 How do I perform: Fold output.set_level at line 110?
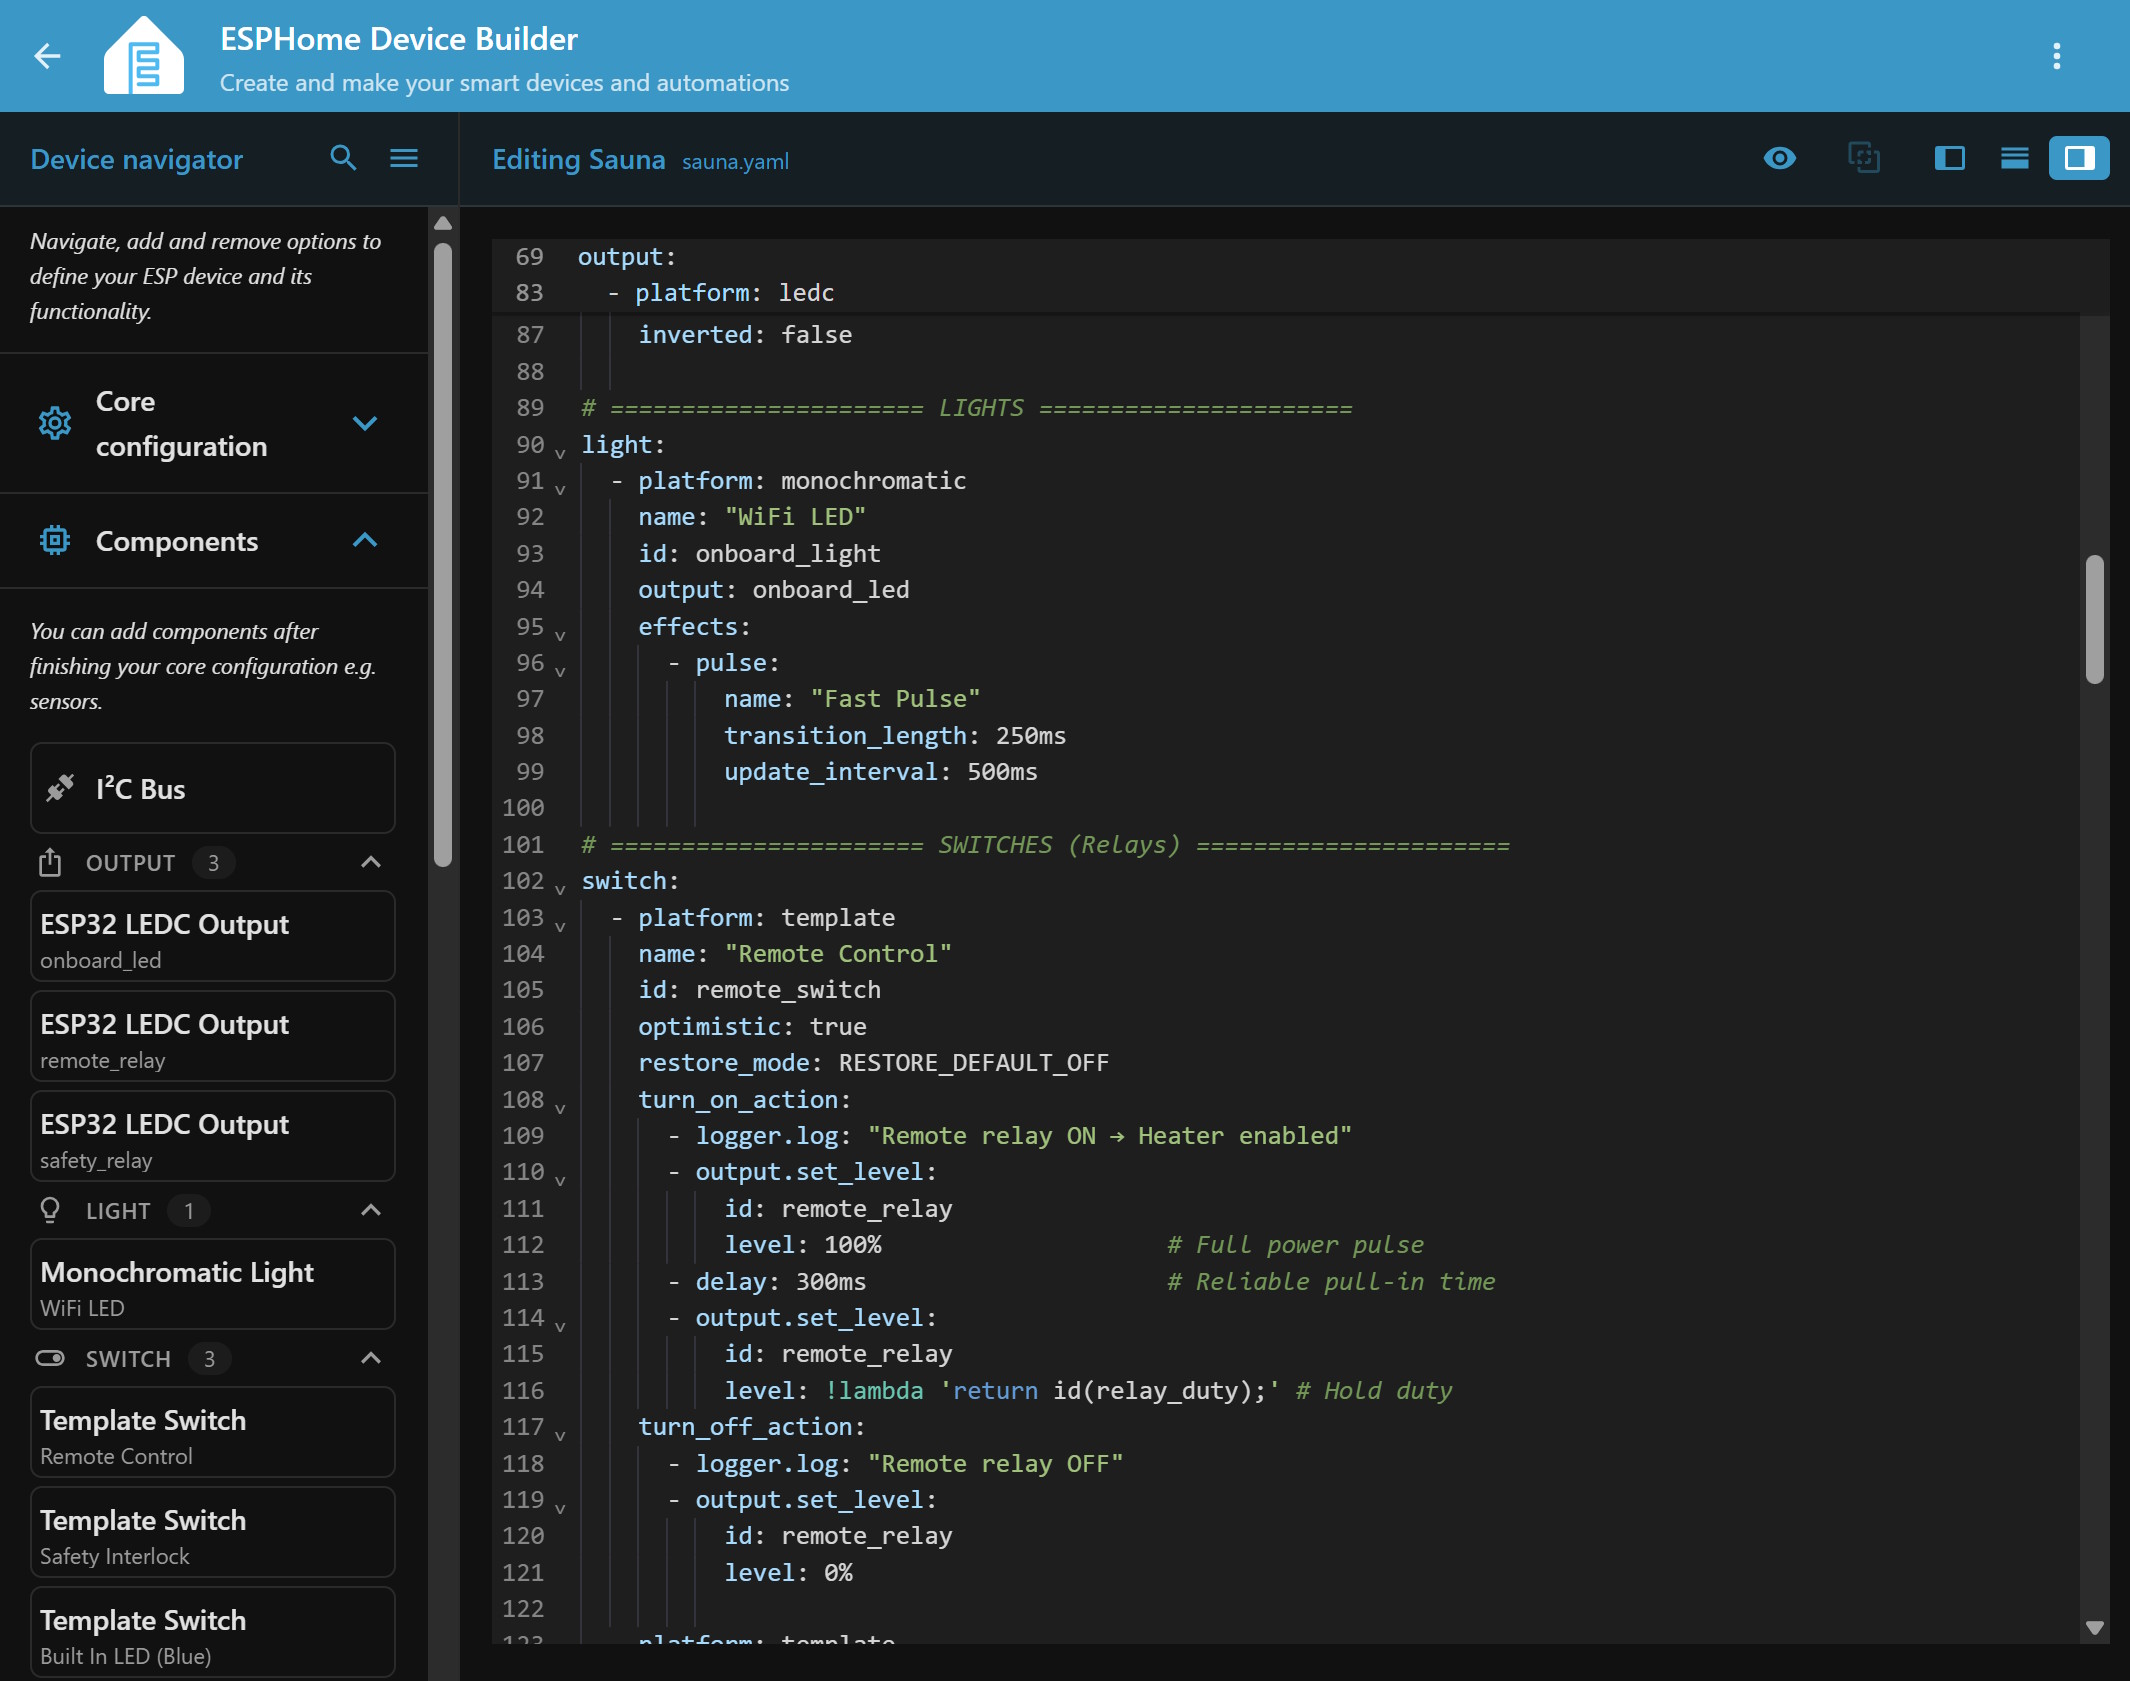tap(560, 1180)
